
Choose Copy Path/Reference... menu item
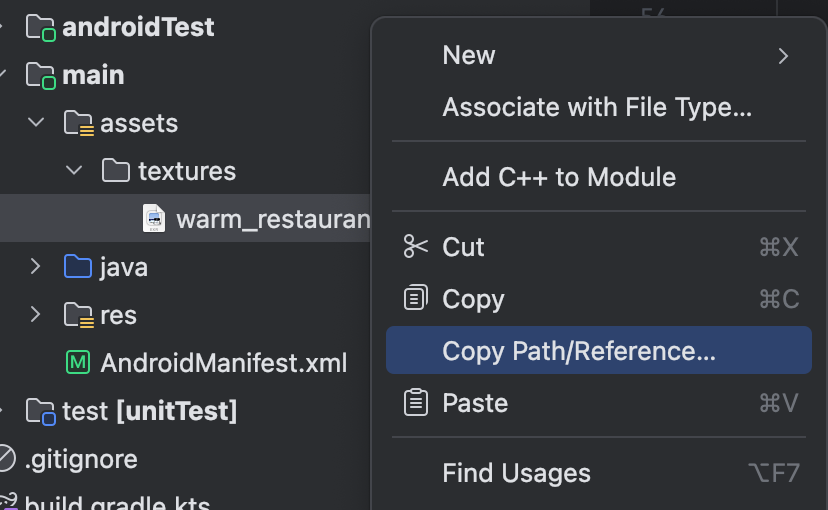pyautogui.click(x=599, y=350)
